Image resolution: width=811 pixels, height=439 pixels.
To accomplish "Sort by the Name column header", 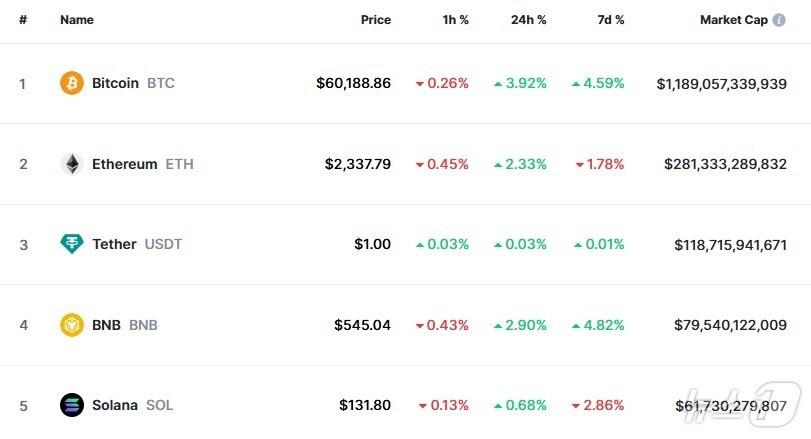I will [76, 20].
